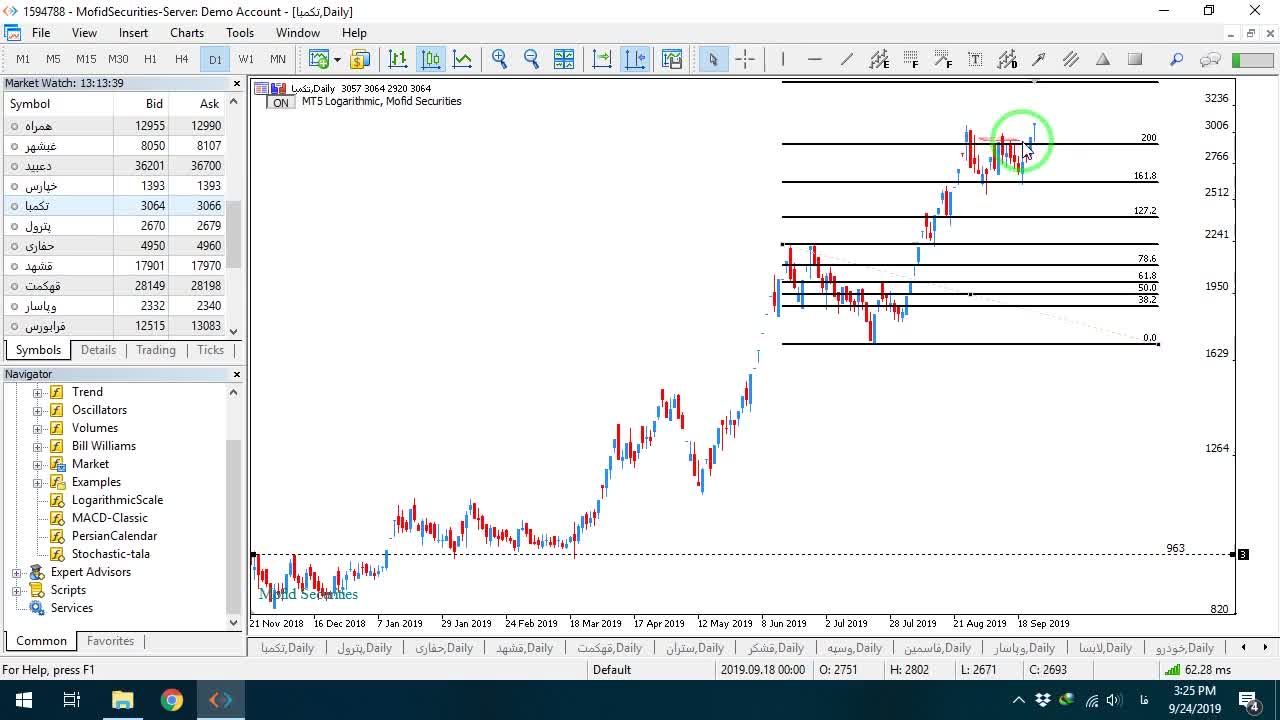This screenshot has width=1280, height=720.
Task: Open the File menu
Action: click(41, 33)
